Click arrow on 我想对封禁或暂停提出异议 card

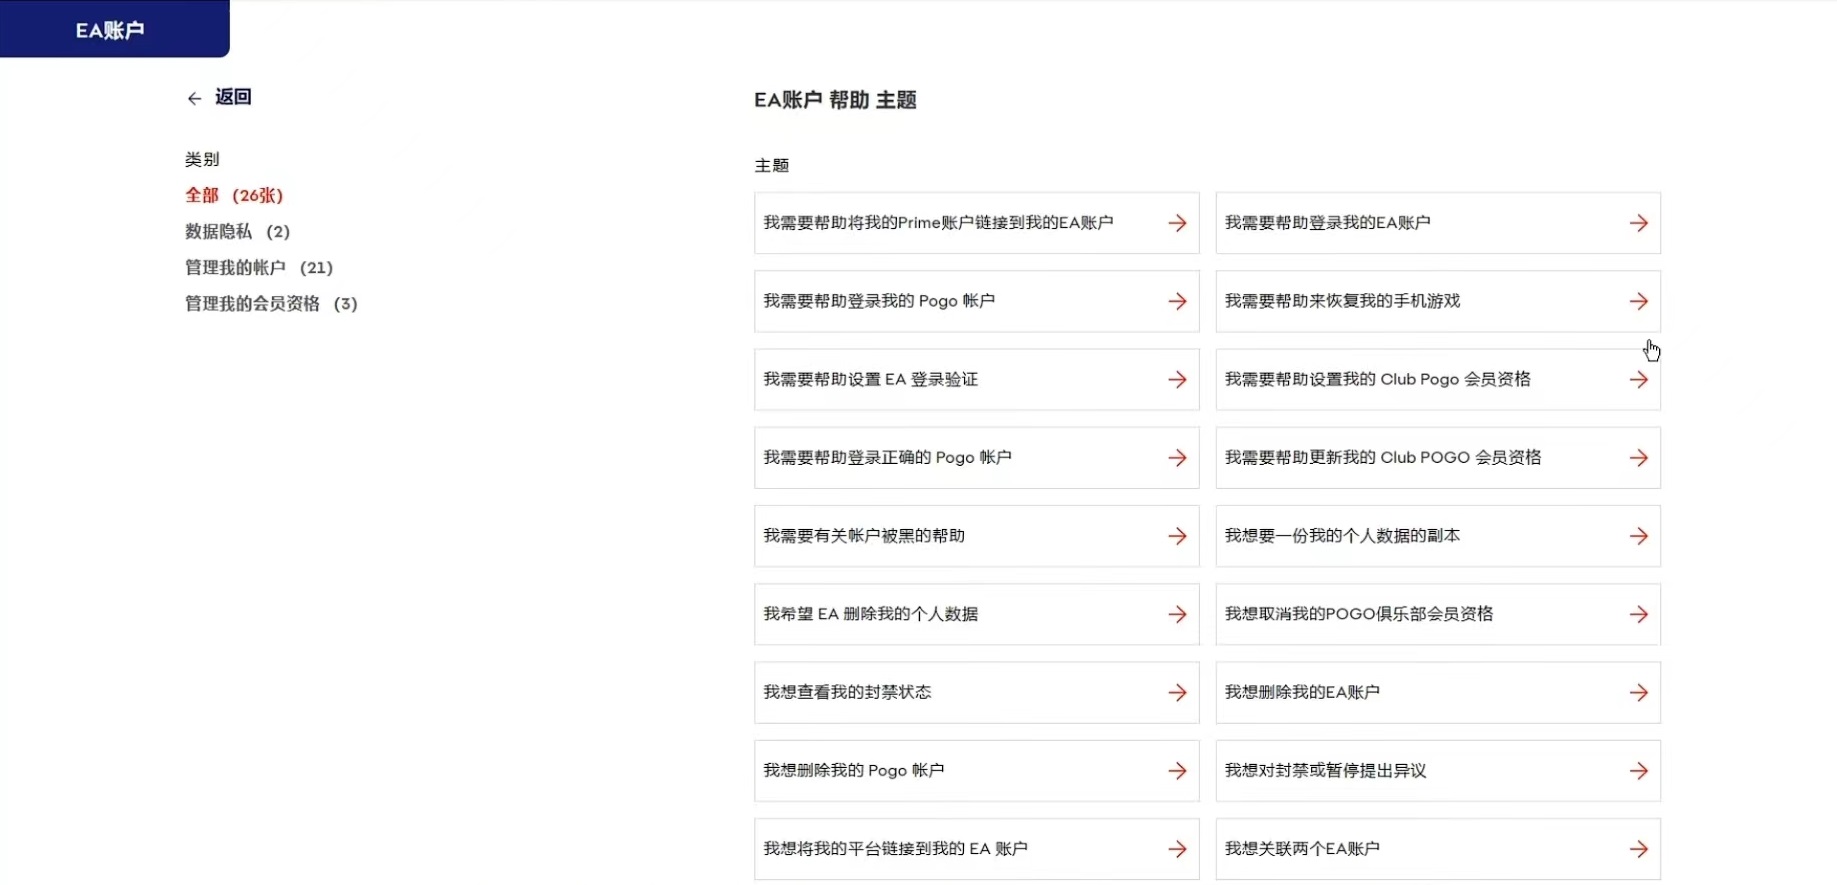(x=1638, y=771)
